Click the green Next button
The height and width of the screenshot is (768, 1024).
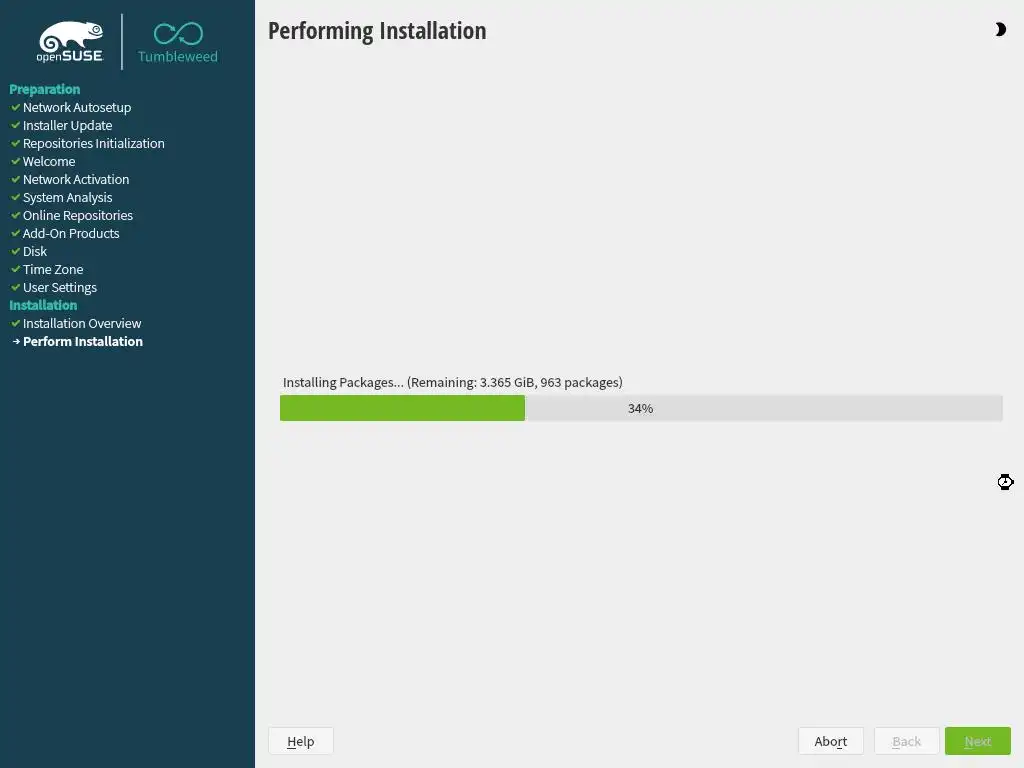[x=978, y=741]
